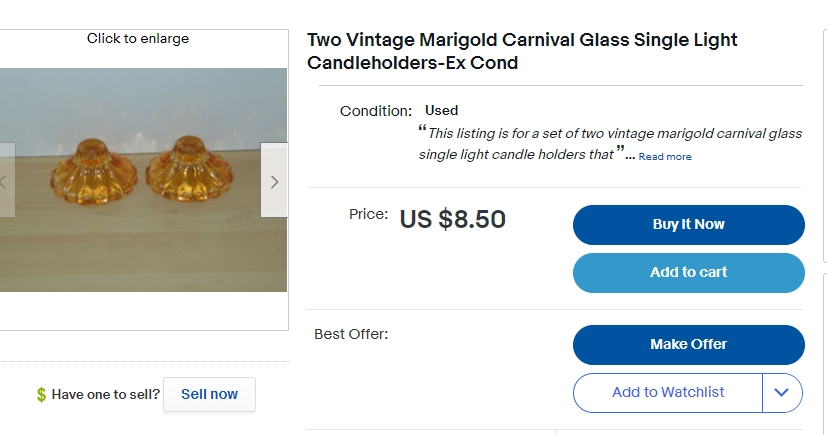Select the listing title heading text
Screen dimensions: 827x435
522,52
